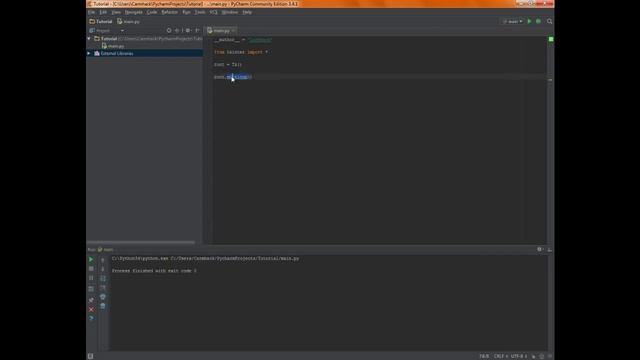Click the Run panel scroll up arrow

click(103, 260)
